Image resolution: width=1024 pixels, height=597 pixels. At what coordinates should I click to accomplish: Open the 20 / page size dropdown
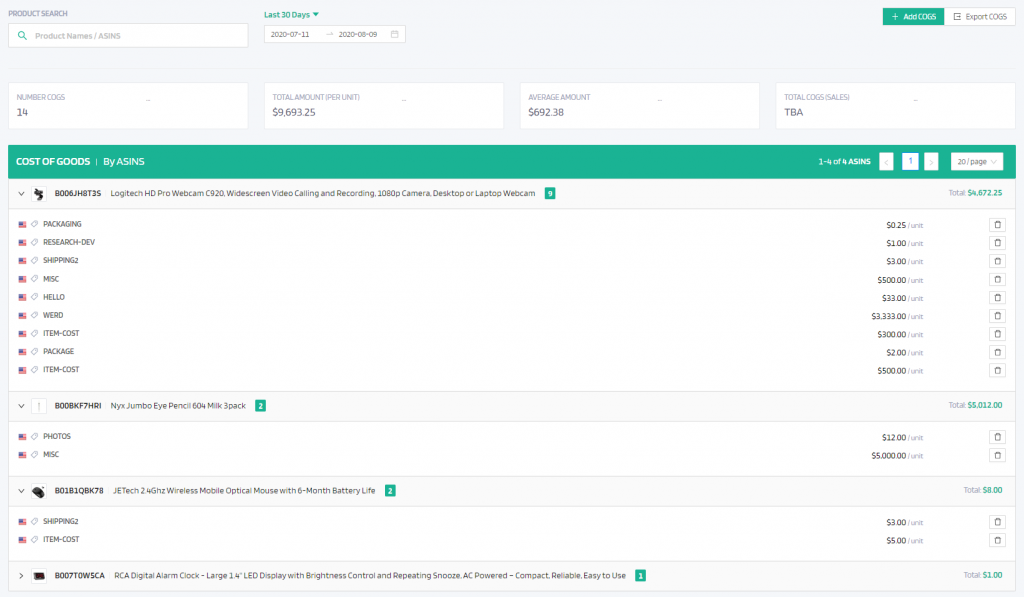[976, 162]
